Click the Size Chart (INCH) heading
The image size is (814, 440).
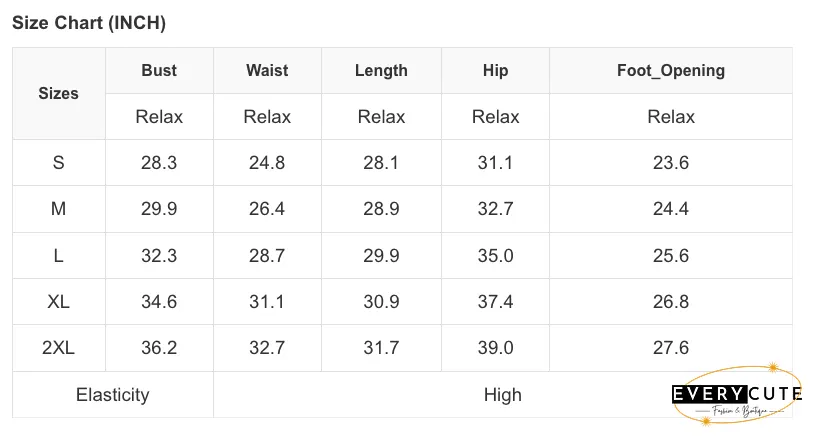89,23
